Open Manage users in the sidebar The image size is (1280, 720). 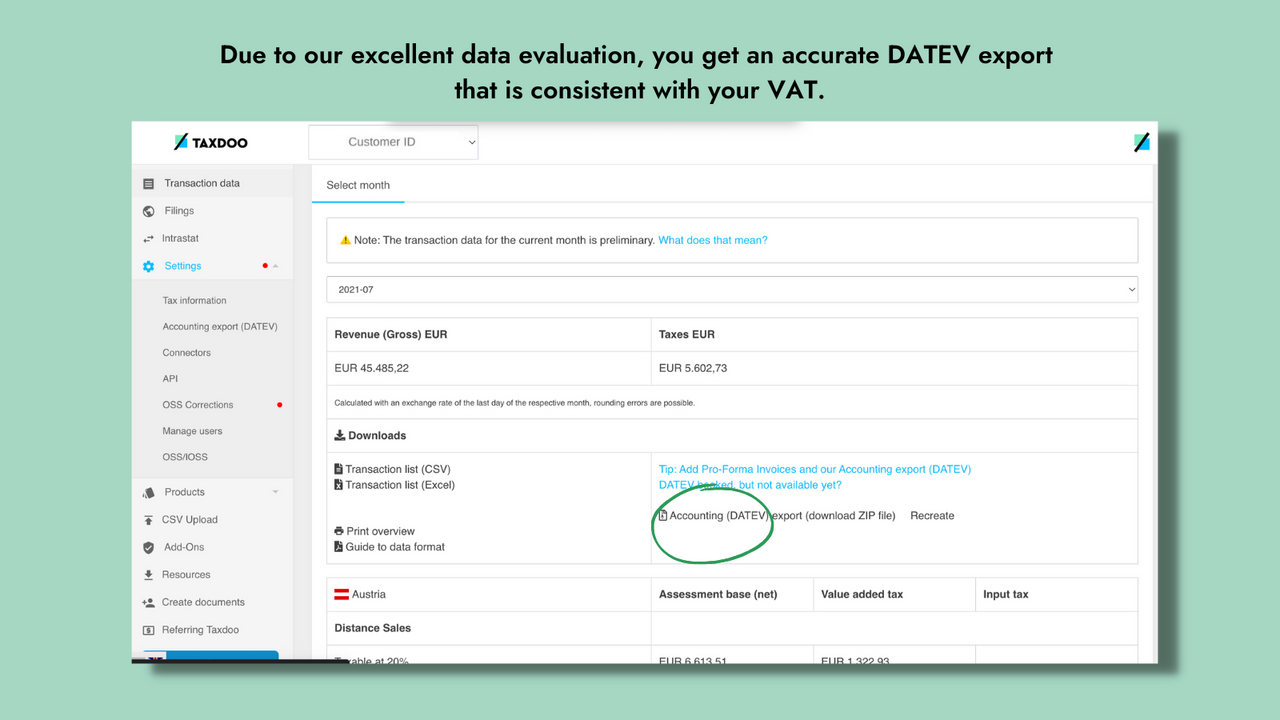coord(193,431)
